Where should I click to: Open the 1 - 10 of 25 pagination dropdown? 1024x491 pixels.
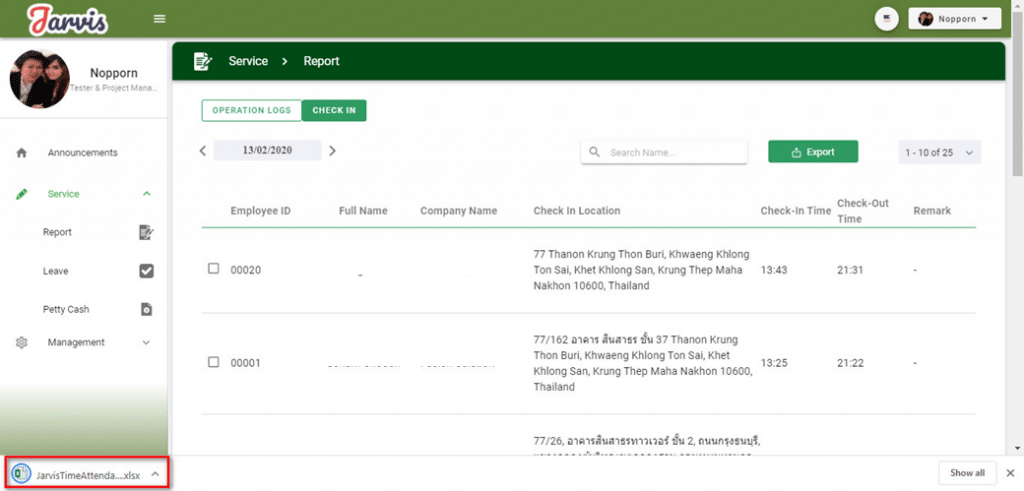(939, 152)
